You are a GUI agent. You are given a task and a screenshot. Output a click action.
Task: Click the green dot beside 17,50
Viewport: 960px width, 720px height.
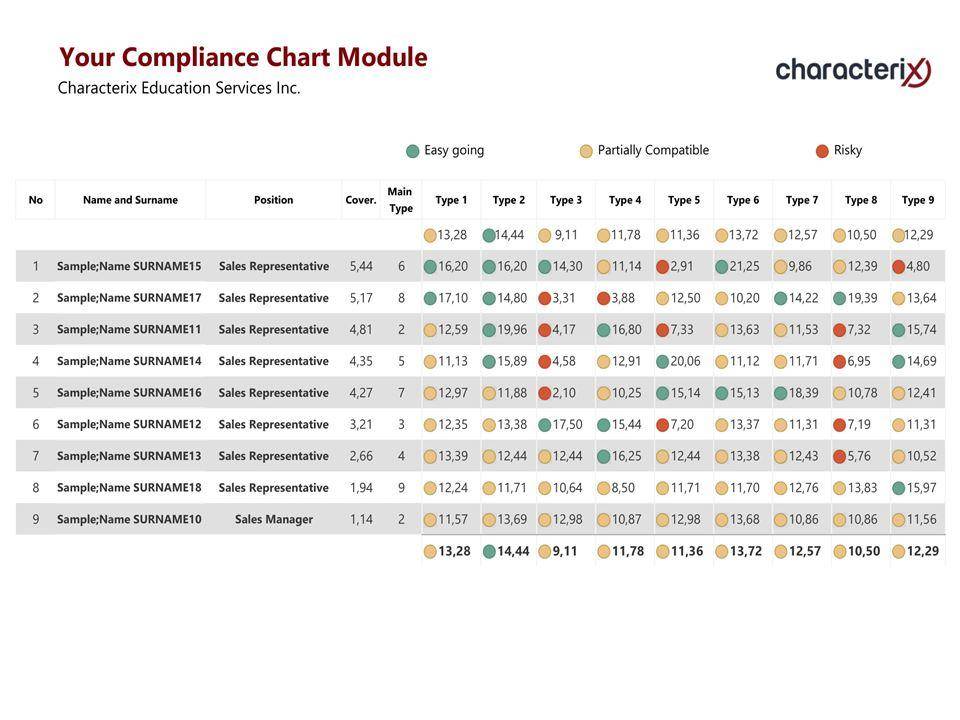(x=545, y=425)
